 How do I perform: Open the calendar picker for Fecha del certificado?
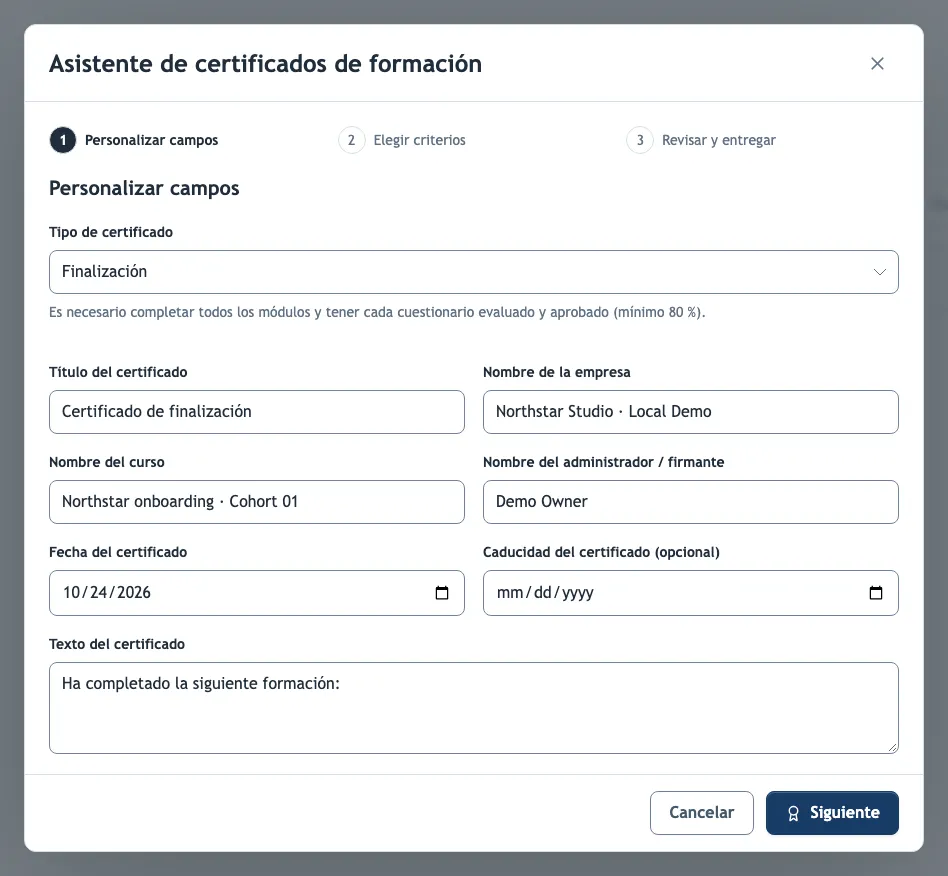pos(442,593)
